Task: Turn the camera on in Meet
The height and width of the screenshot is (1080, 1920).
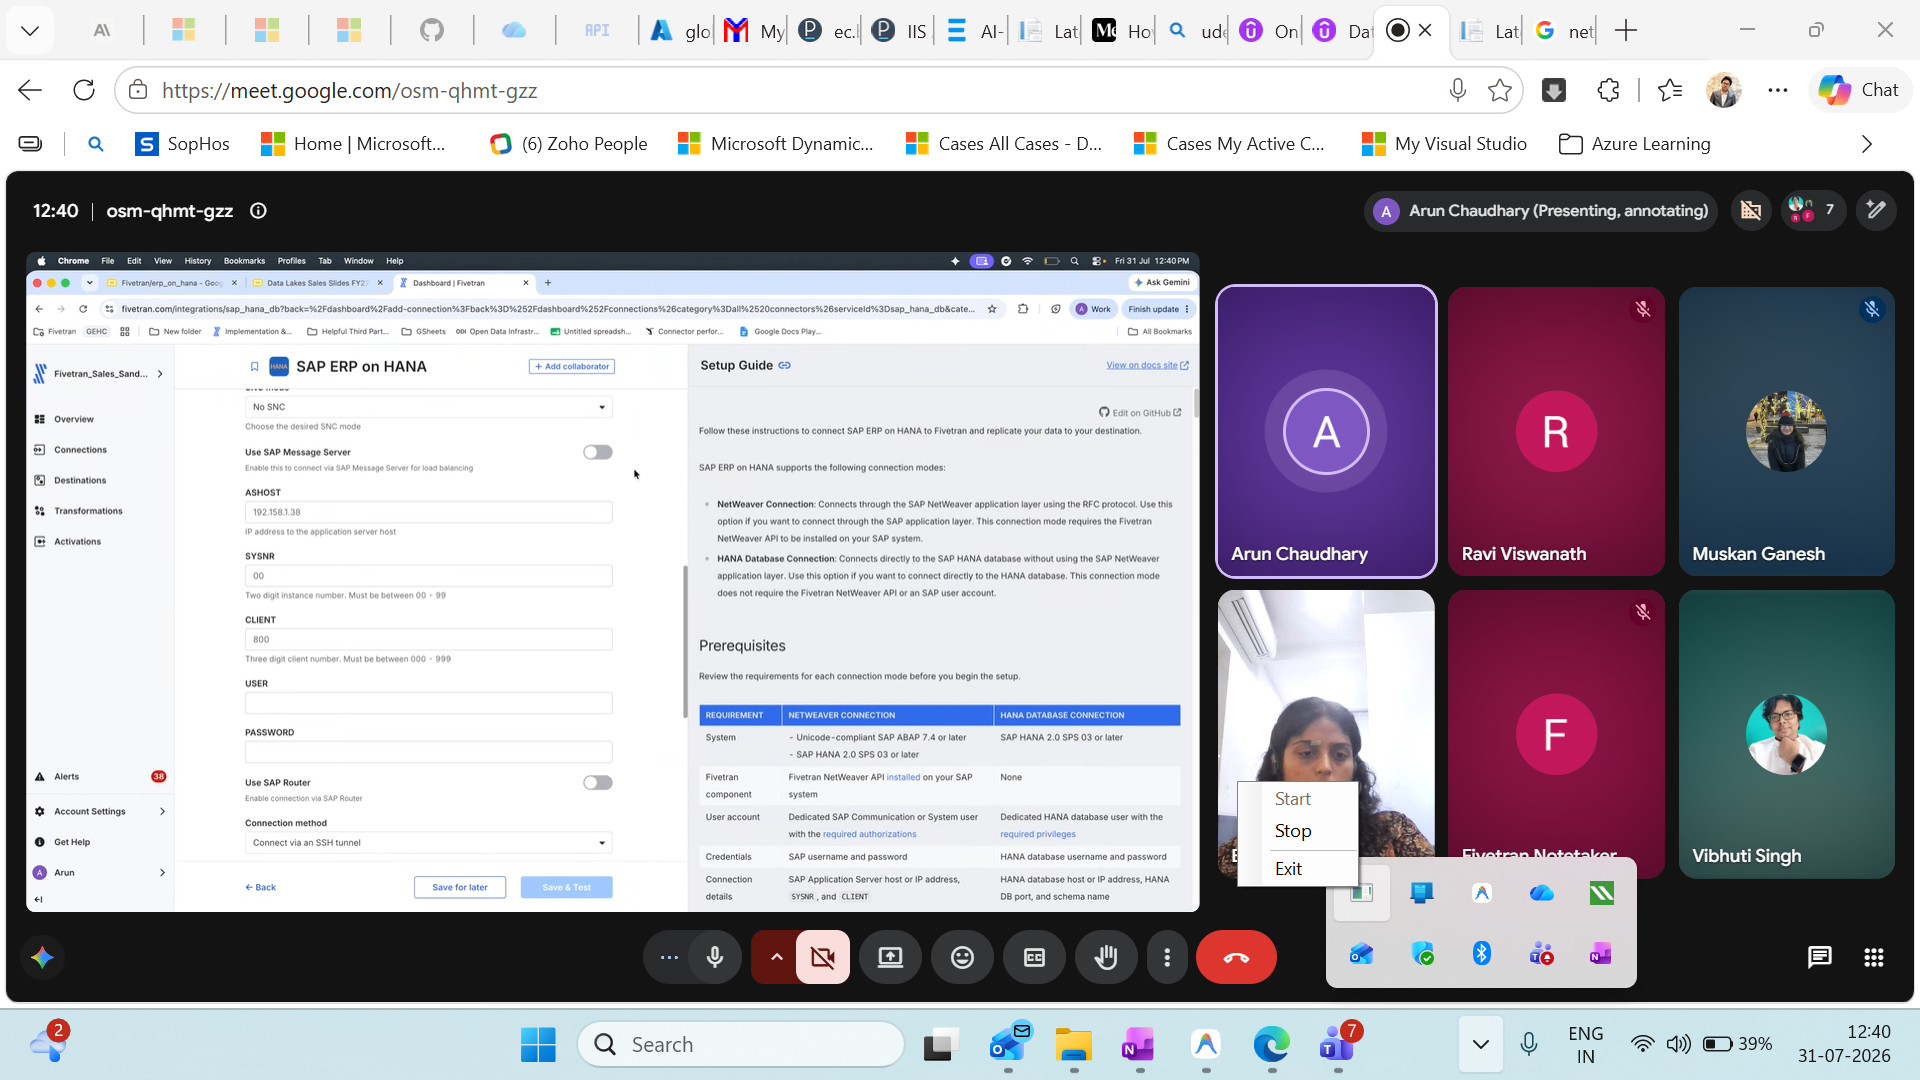Action: pyautogui.click(x=823, y=958)
